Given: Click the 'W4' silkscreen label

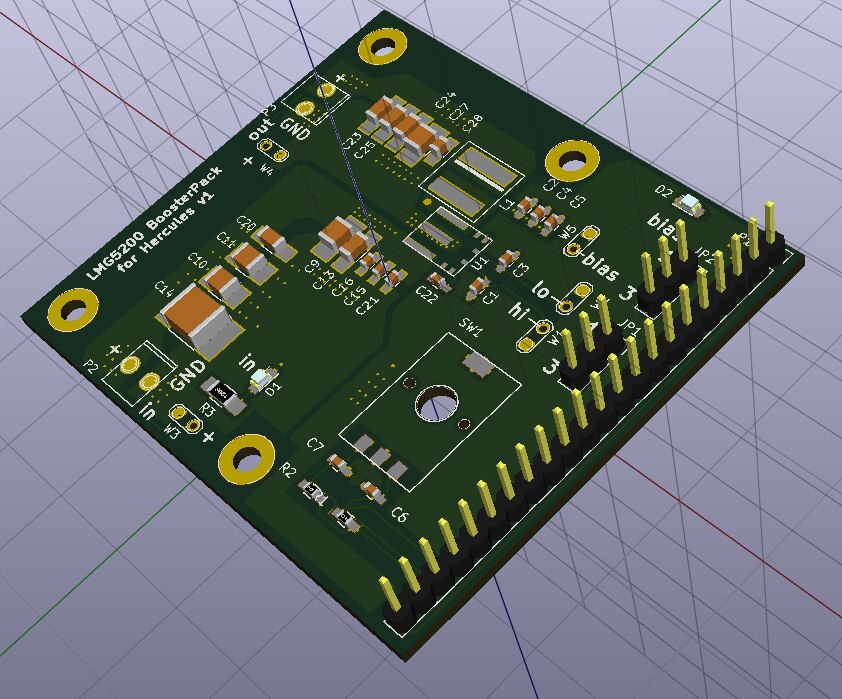Looking at the screenshot, I should 266,169.
